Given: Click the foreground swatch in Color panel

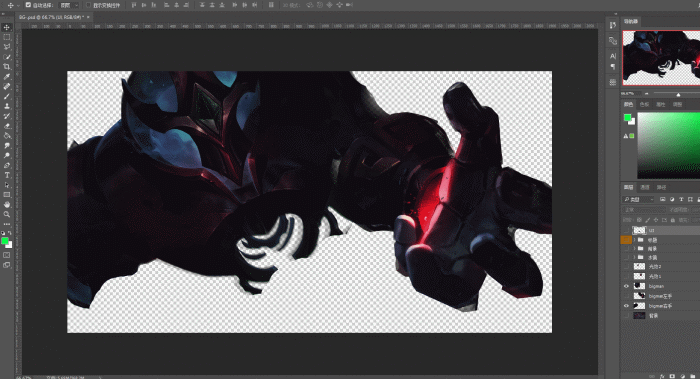Looking at the screenshot, I should click(x=627, y=117).
